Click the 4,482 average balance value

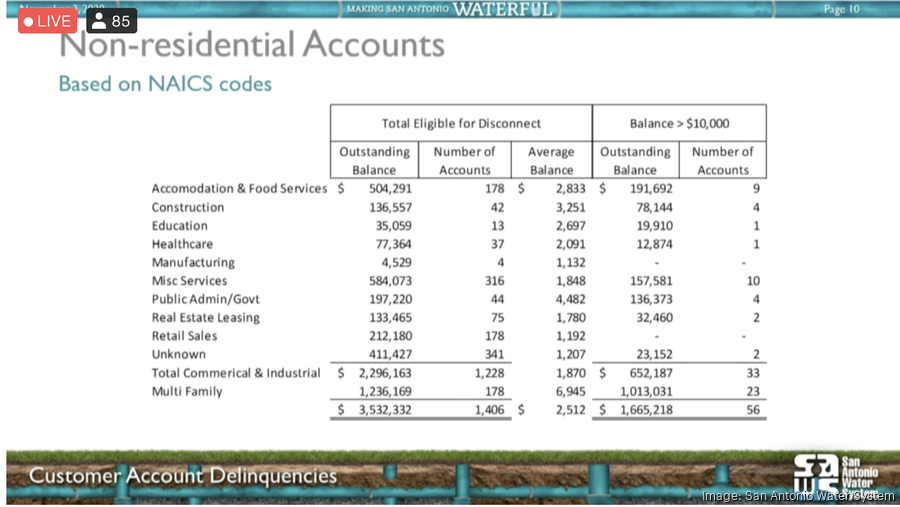[571, 299]
